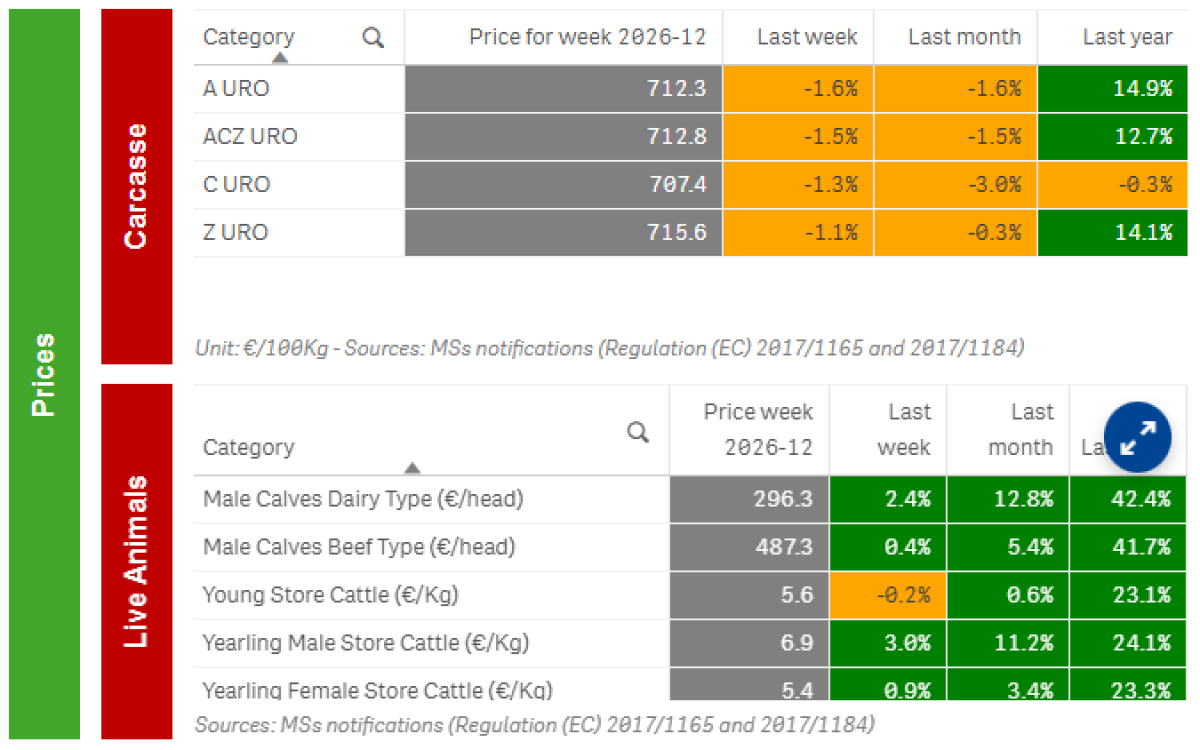Click the Male Calves Dairy Type row
Screen dimensions: 1200x750
click(362, 499)
